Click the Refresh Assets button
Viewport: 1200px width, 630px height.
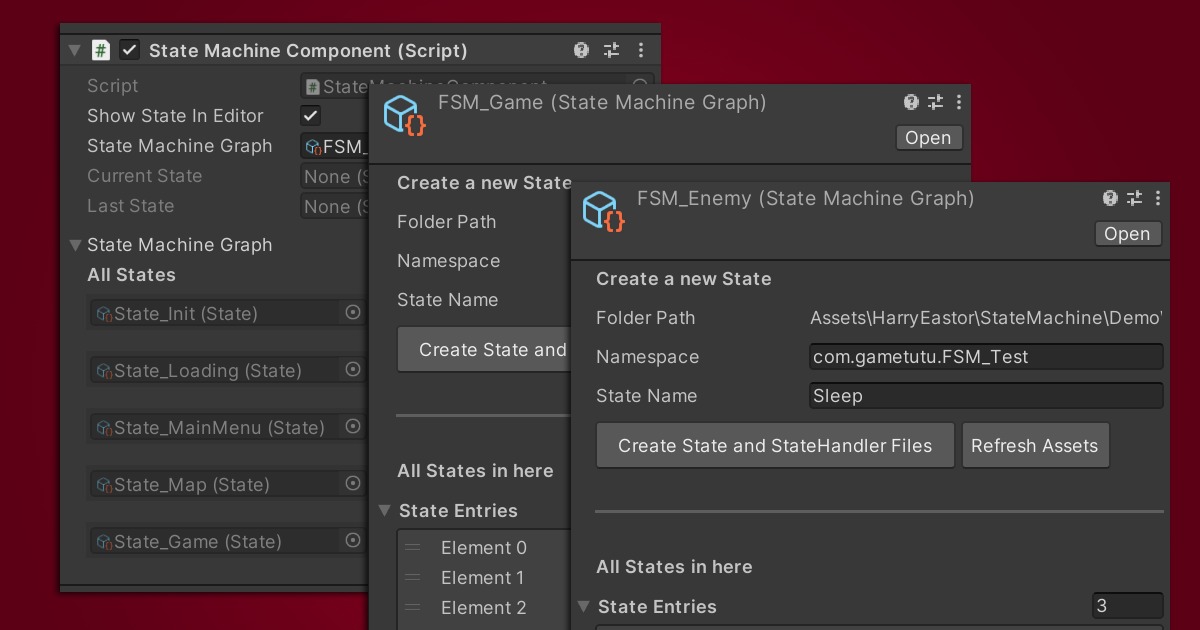coord(1036,445)
